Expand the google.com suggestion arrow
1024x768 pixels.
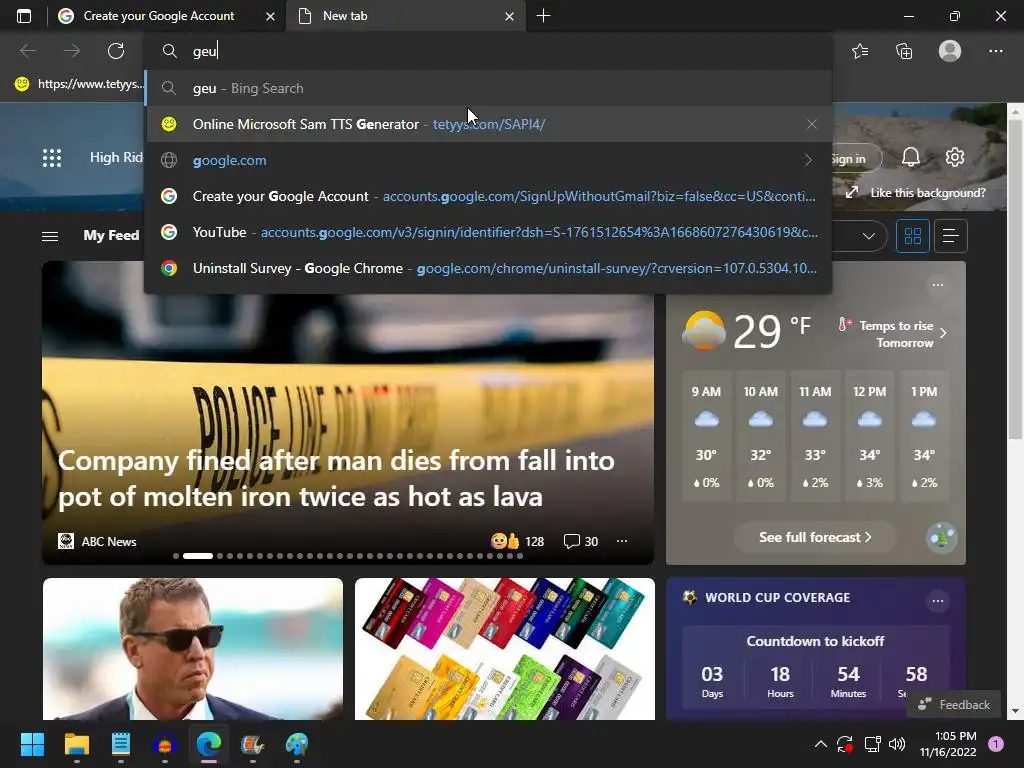(x=808, y=160)
